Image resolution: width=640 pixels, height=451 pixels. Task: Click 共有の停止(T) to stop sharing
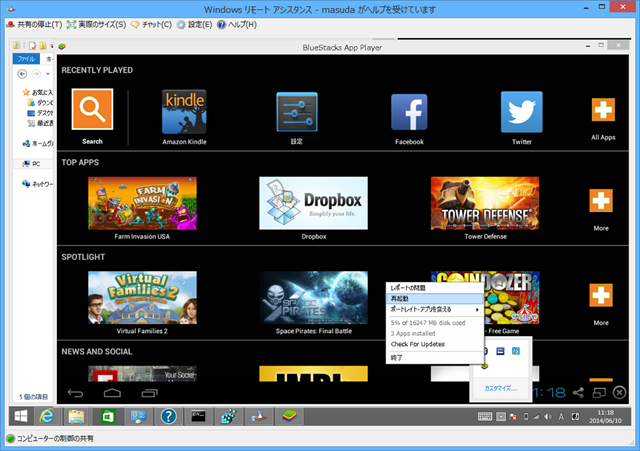[x=34, y=23]
